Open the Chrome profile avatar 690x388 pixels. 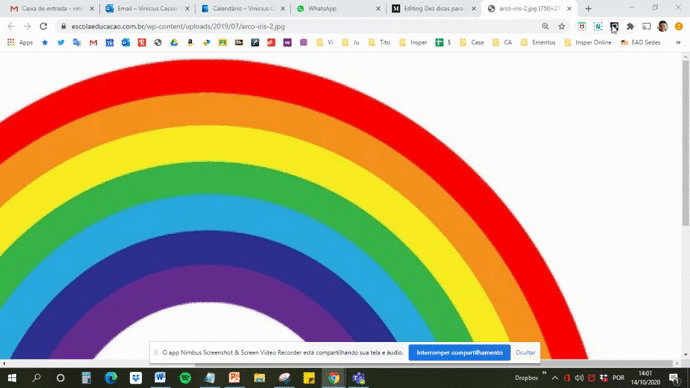click(x=663, y=26)
